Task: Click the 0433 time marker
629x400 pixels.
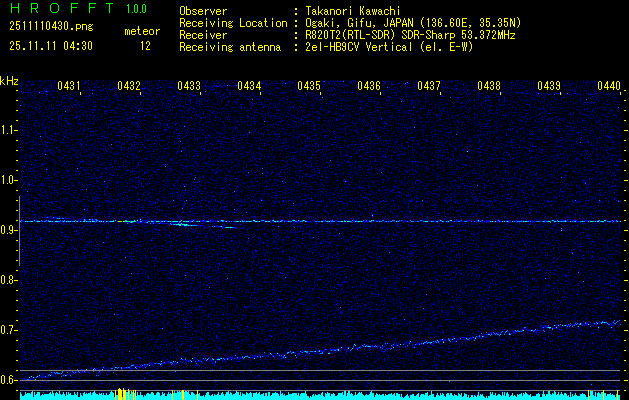Action: (189, 87)
